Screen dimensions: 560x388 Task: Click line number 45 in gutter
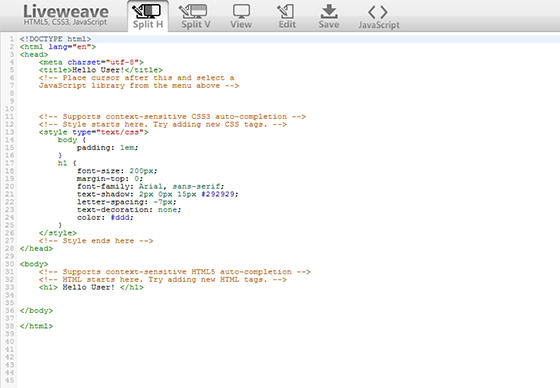pos(10,380)
